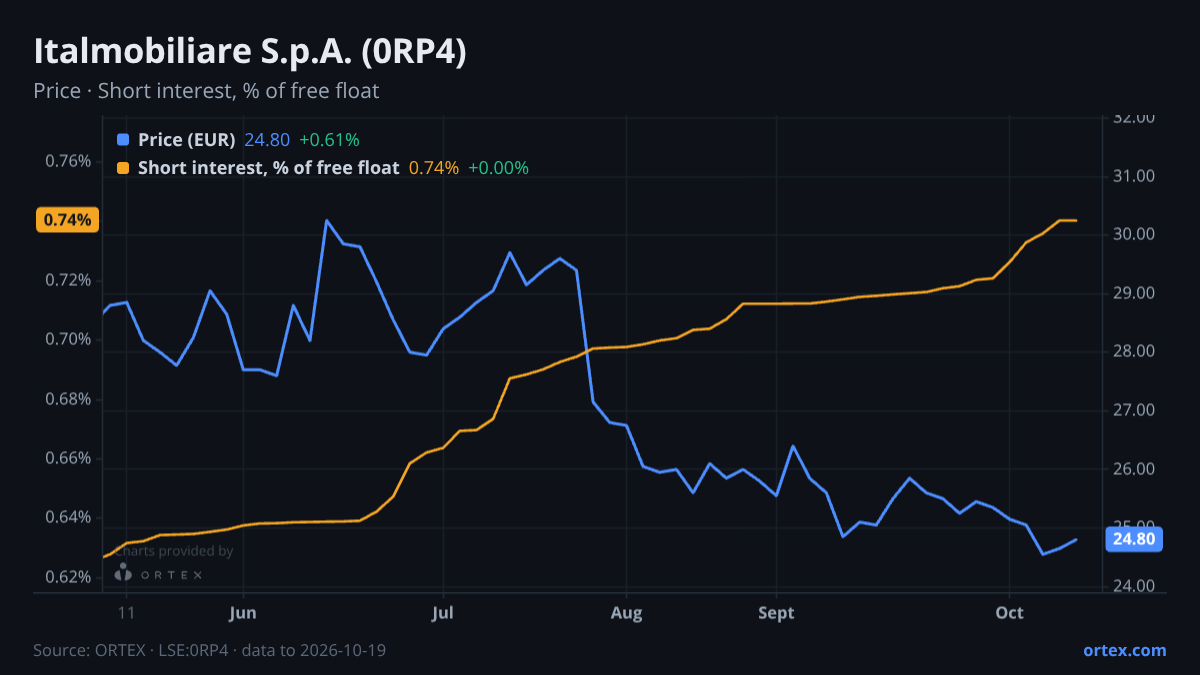The image size is (1200, 675).
Task: Click the 0.70% left axis label
Action: coord(68,339)
